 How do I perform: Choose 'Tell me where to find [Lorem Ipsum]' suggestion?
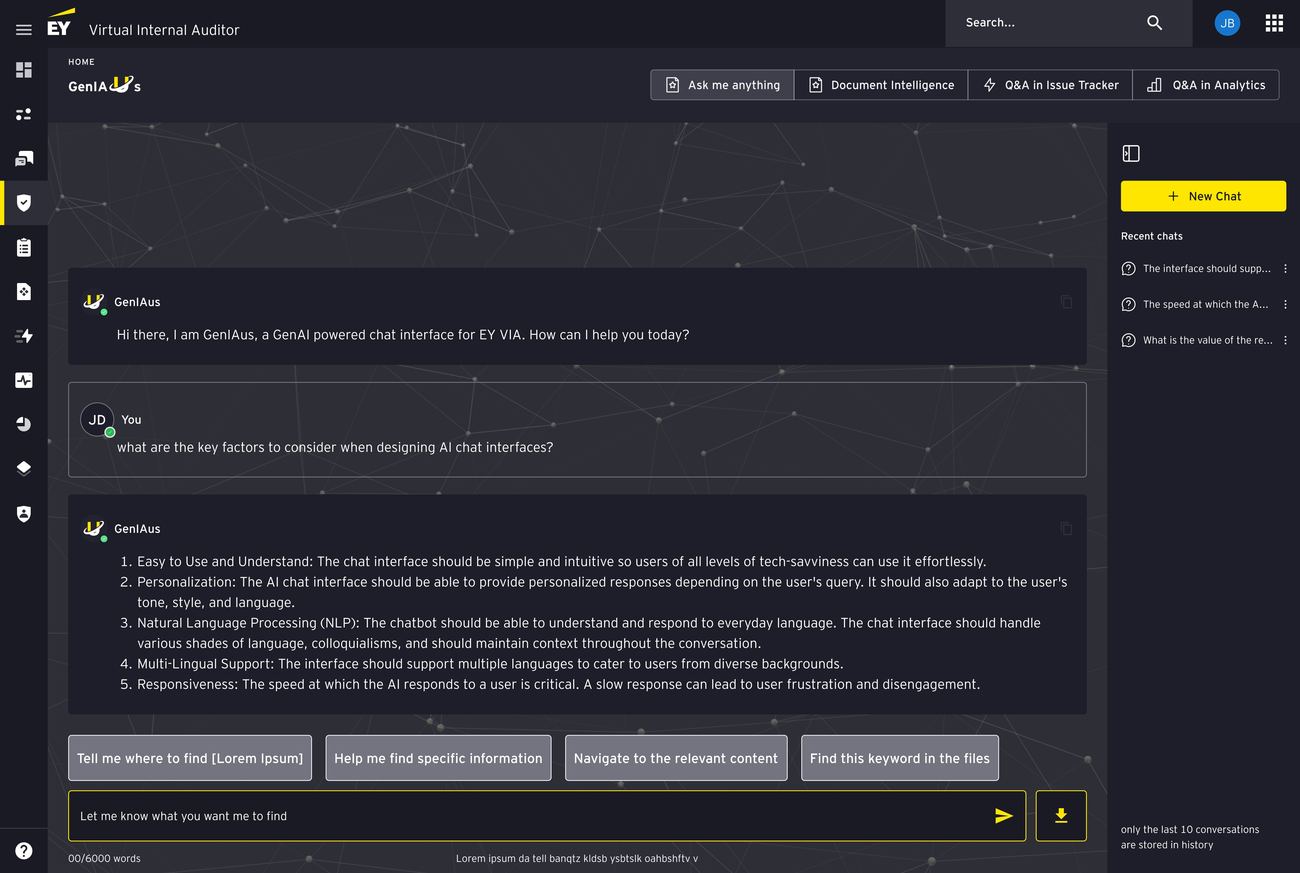point(190,758)
